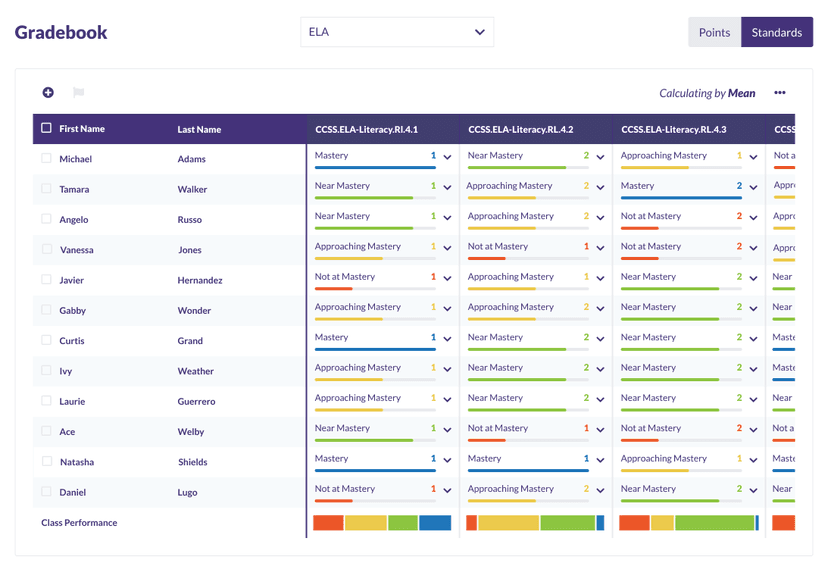
Task: Select the Standards view tab
Action: pos(776,32)
